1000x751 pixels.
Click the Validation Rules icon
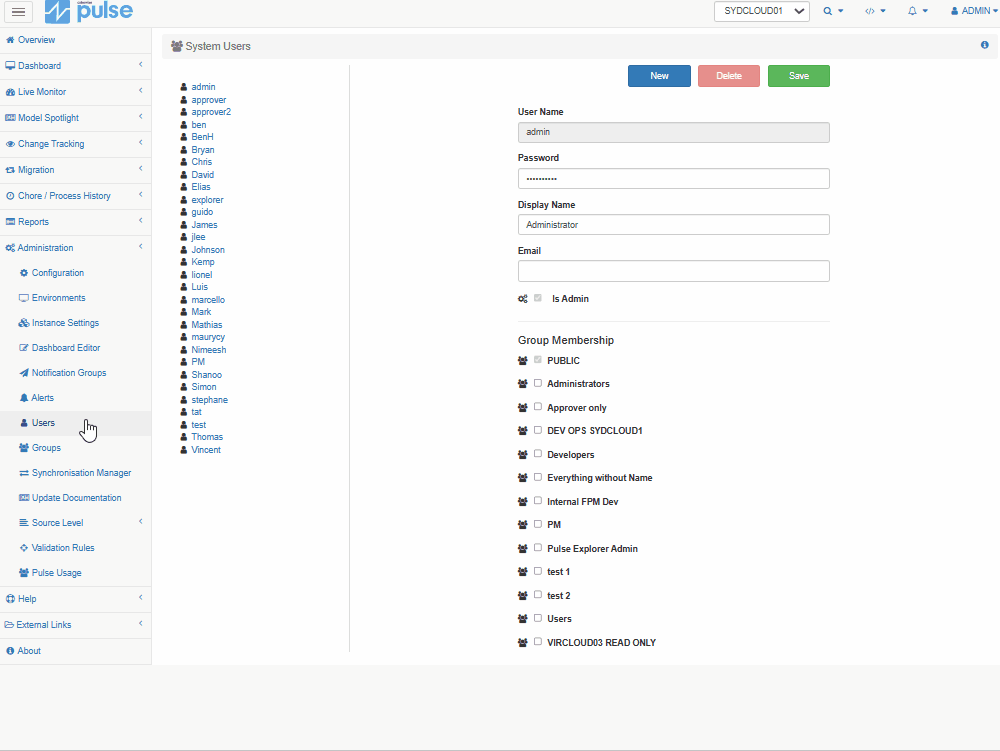pyautogui.click(x=24, y=548)
